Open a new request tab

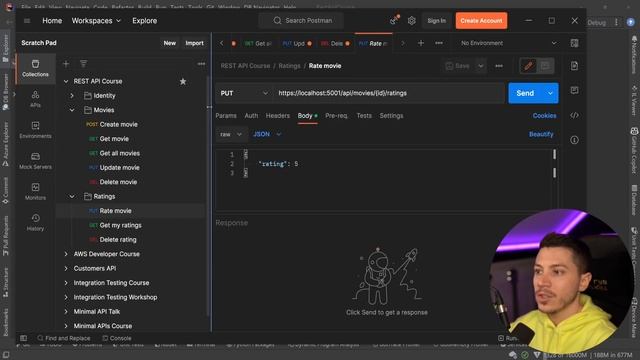(421, 43)
